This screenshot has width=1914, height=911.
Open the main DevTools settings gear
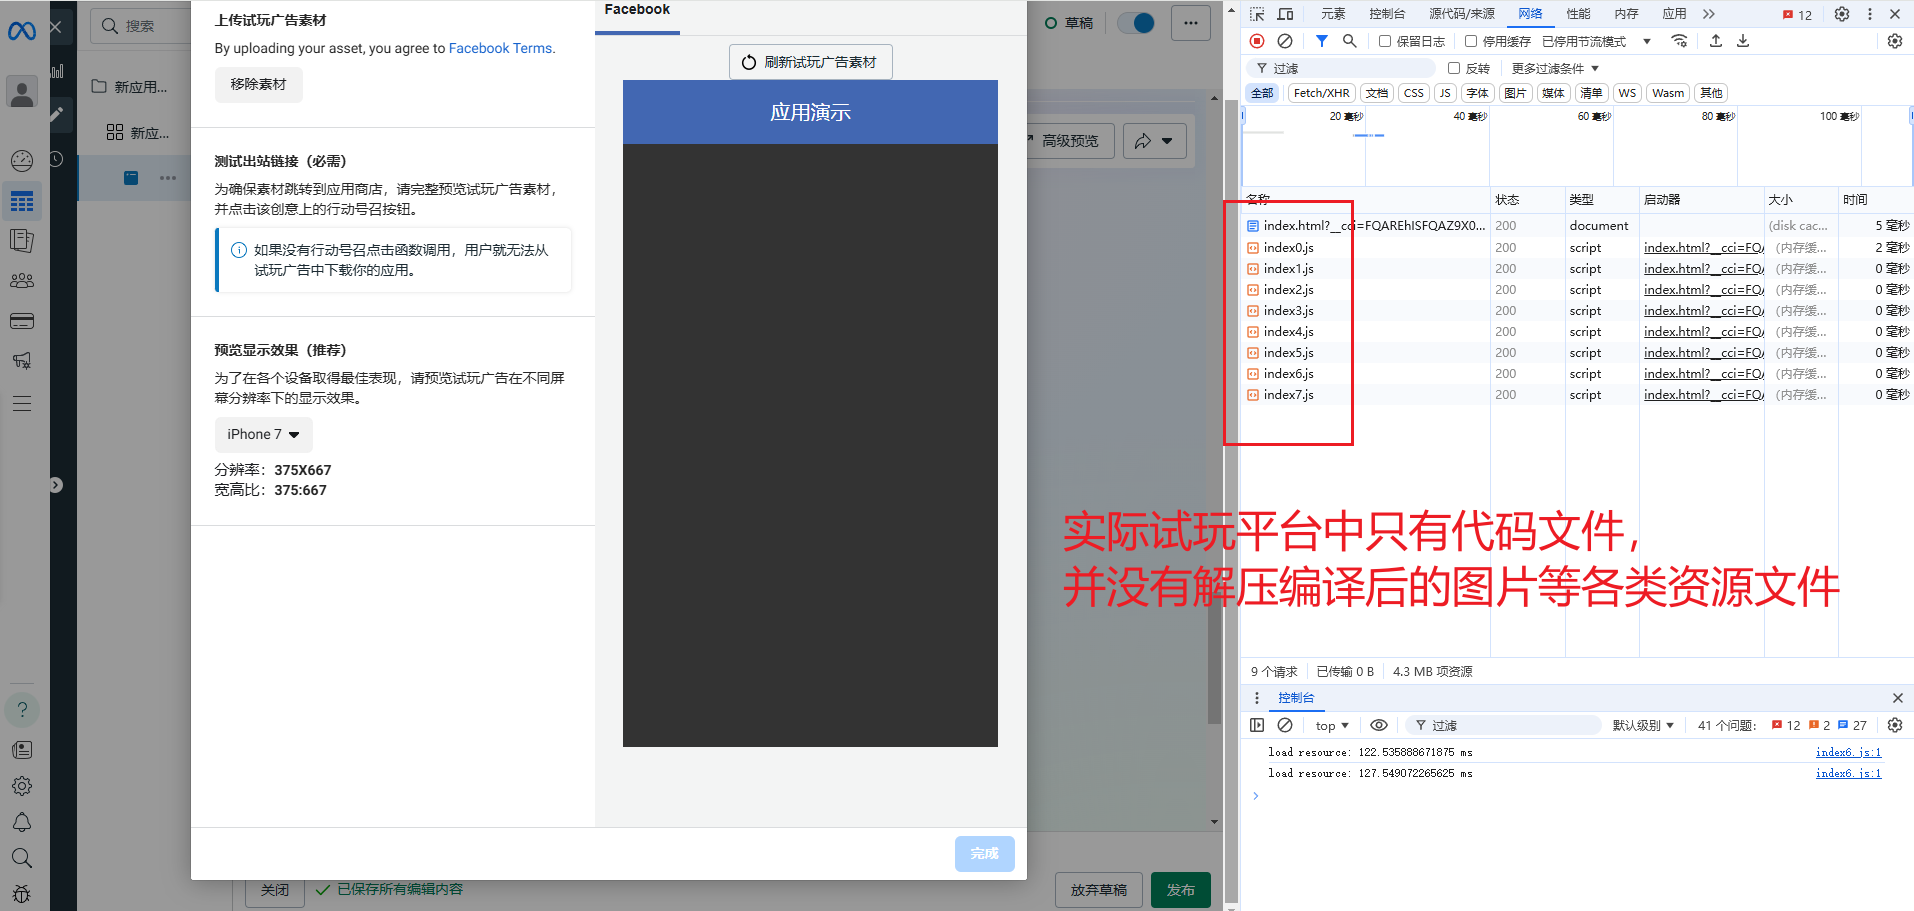point(1842,14)
